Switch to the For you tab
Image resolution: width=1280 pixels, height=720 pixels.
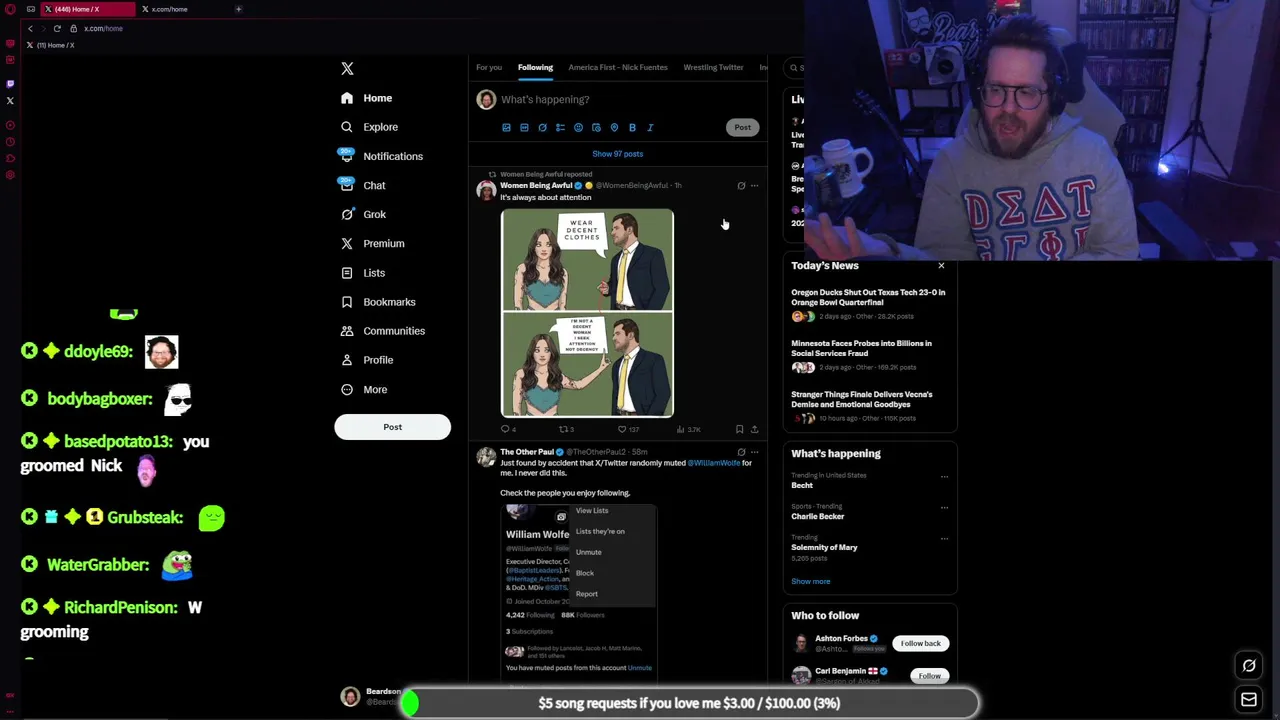(x=489, y=67)
